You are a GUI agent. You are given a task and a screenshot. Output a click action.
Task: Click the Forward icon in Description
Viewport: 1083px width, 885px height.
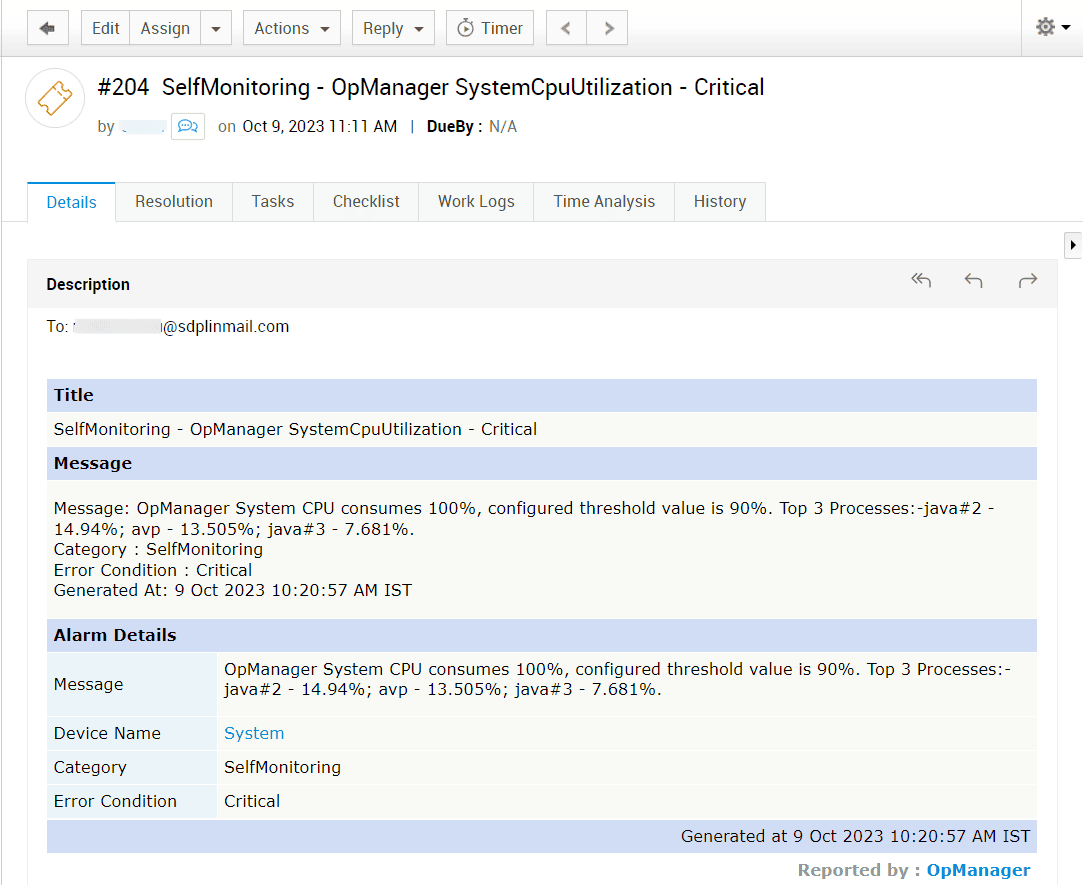[x=1028, y=280]
